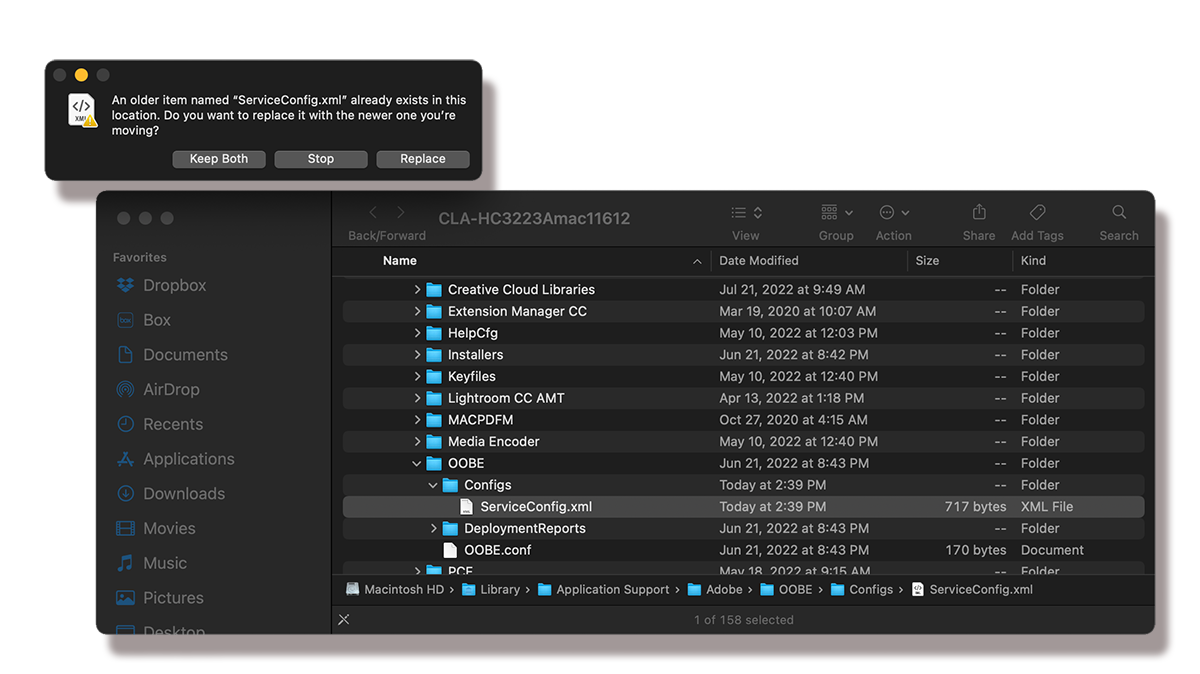Click the Forward arrow in Finder toolbar

(x=401, y=213)
